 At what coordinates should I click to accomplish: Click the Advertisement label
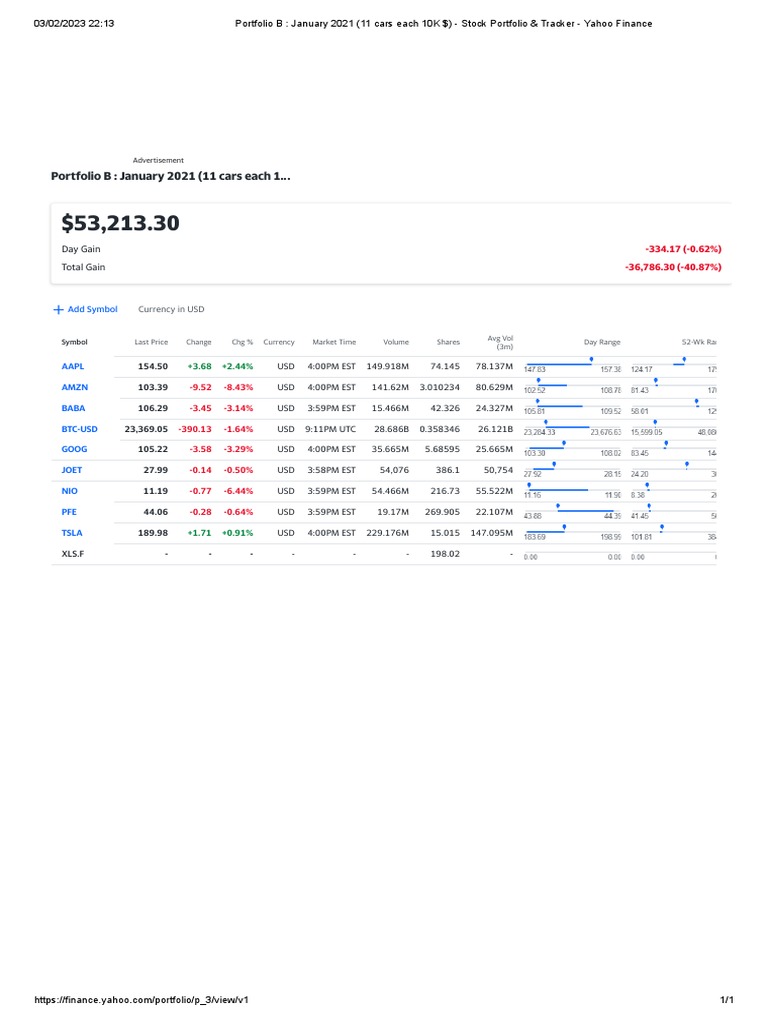tap(158, 160)
